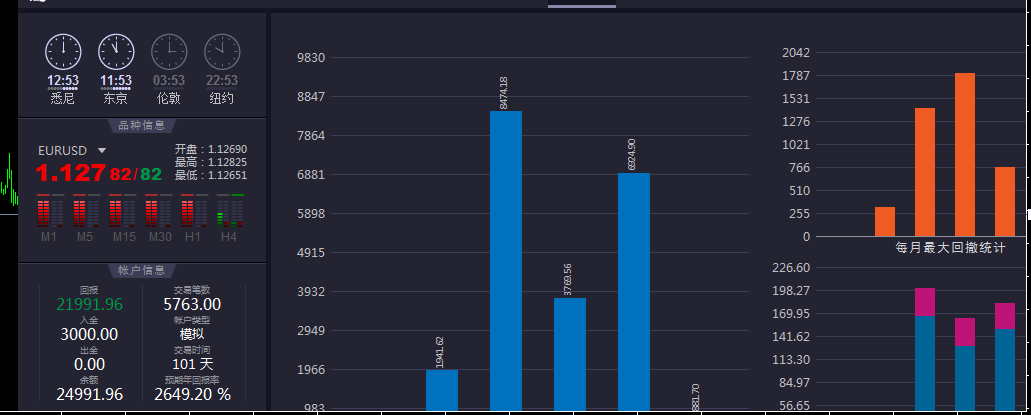The height and width of the screenshot is (415, 1031).
Task: Click the 品种信息 panel header
Action: coord(141,125)
